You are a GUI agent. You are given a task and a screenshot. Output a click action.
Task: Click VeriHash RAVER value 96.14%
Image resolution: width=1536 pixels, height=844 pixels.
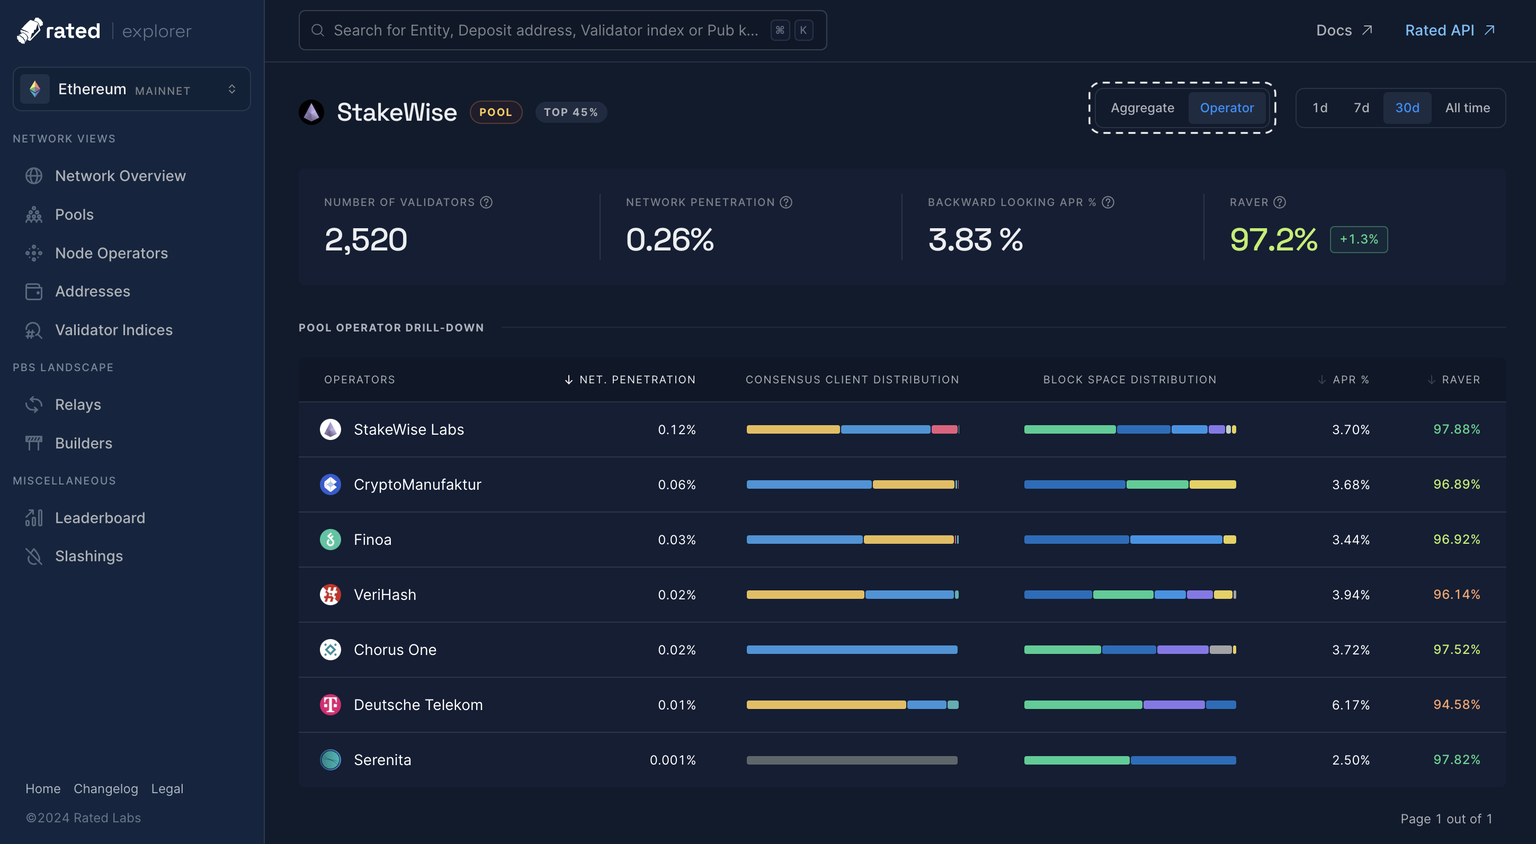[x=1457, y=594]
